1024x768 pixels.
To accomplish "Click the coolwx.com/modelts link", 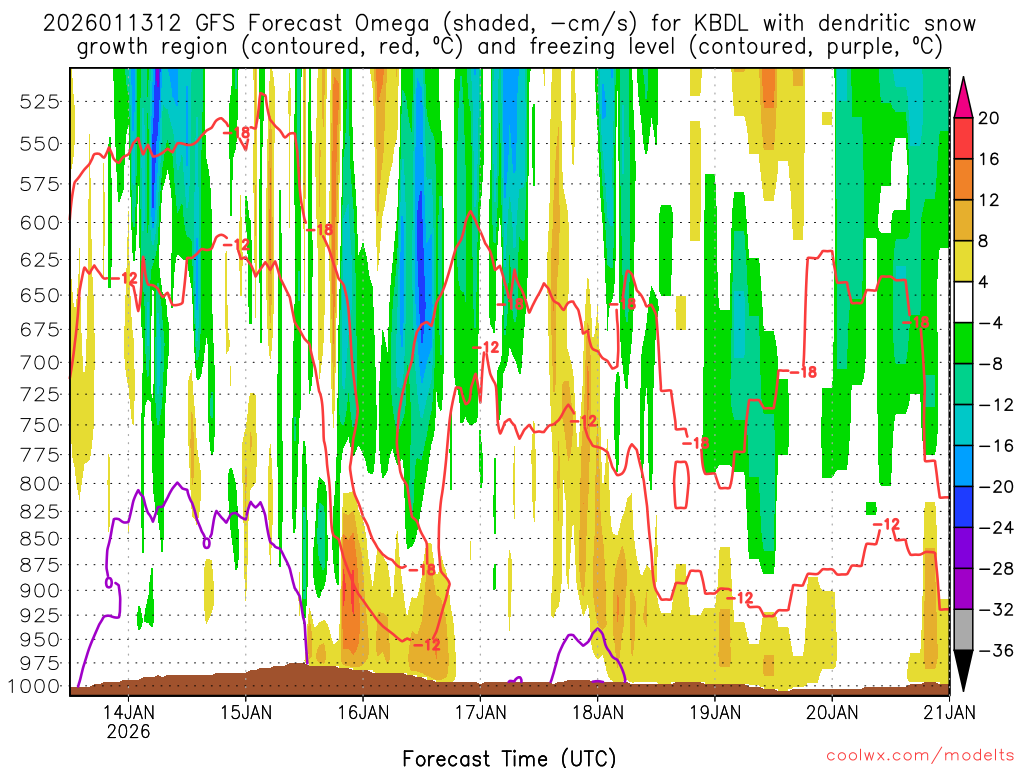I will point(920,756).
